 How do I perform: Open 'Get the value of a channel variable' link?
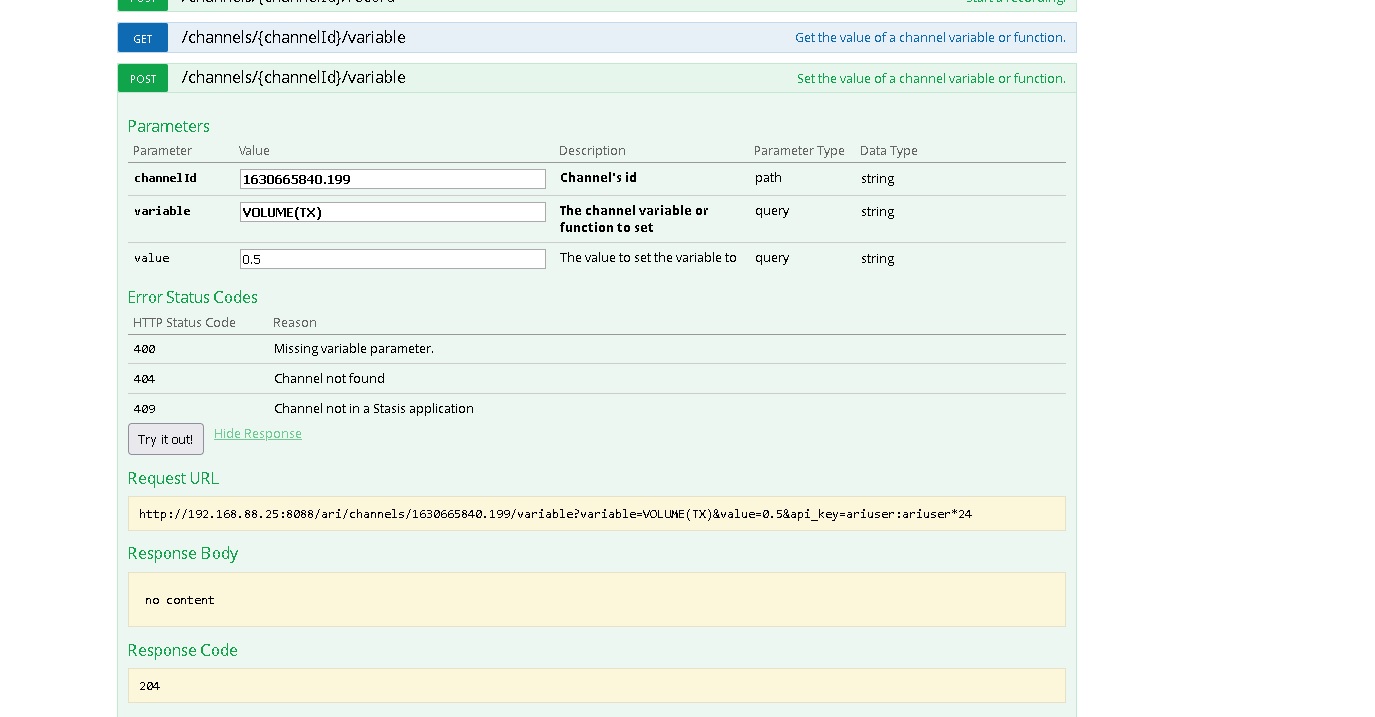pos(929,38)
